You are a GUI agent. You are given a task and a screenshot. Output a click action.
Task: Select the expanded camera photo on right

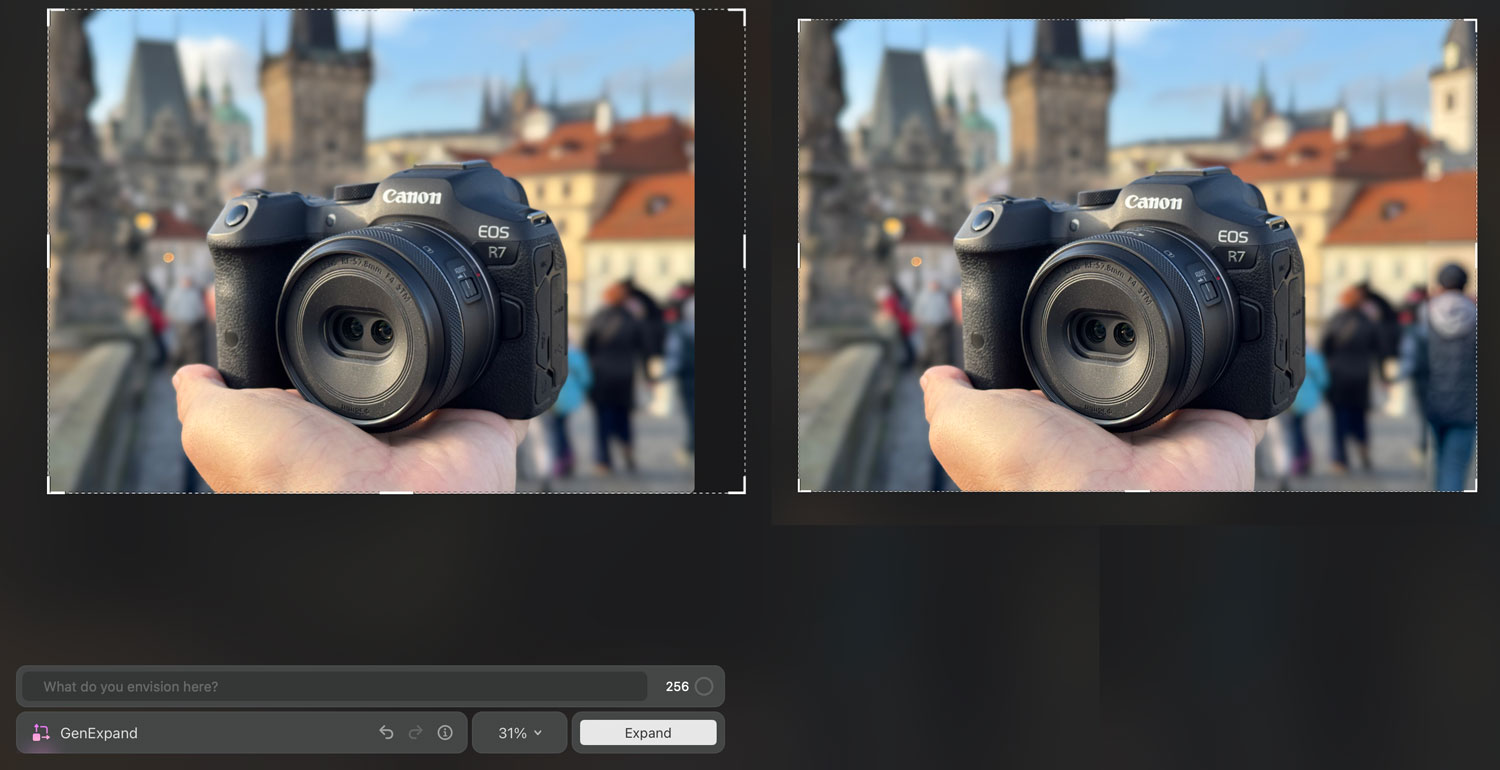(1137, 255)
